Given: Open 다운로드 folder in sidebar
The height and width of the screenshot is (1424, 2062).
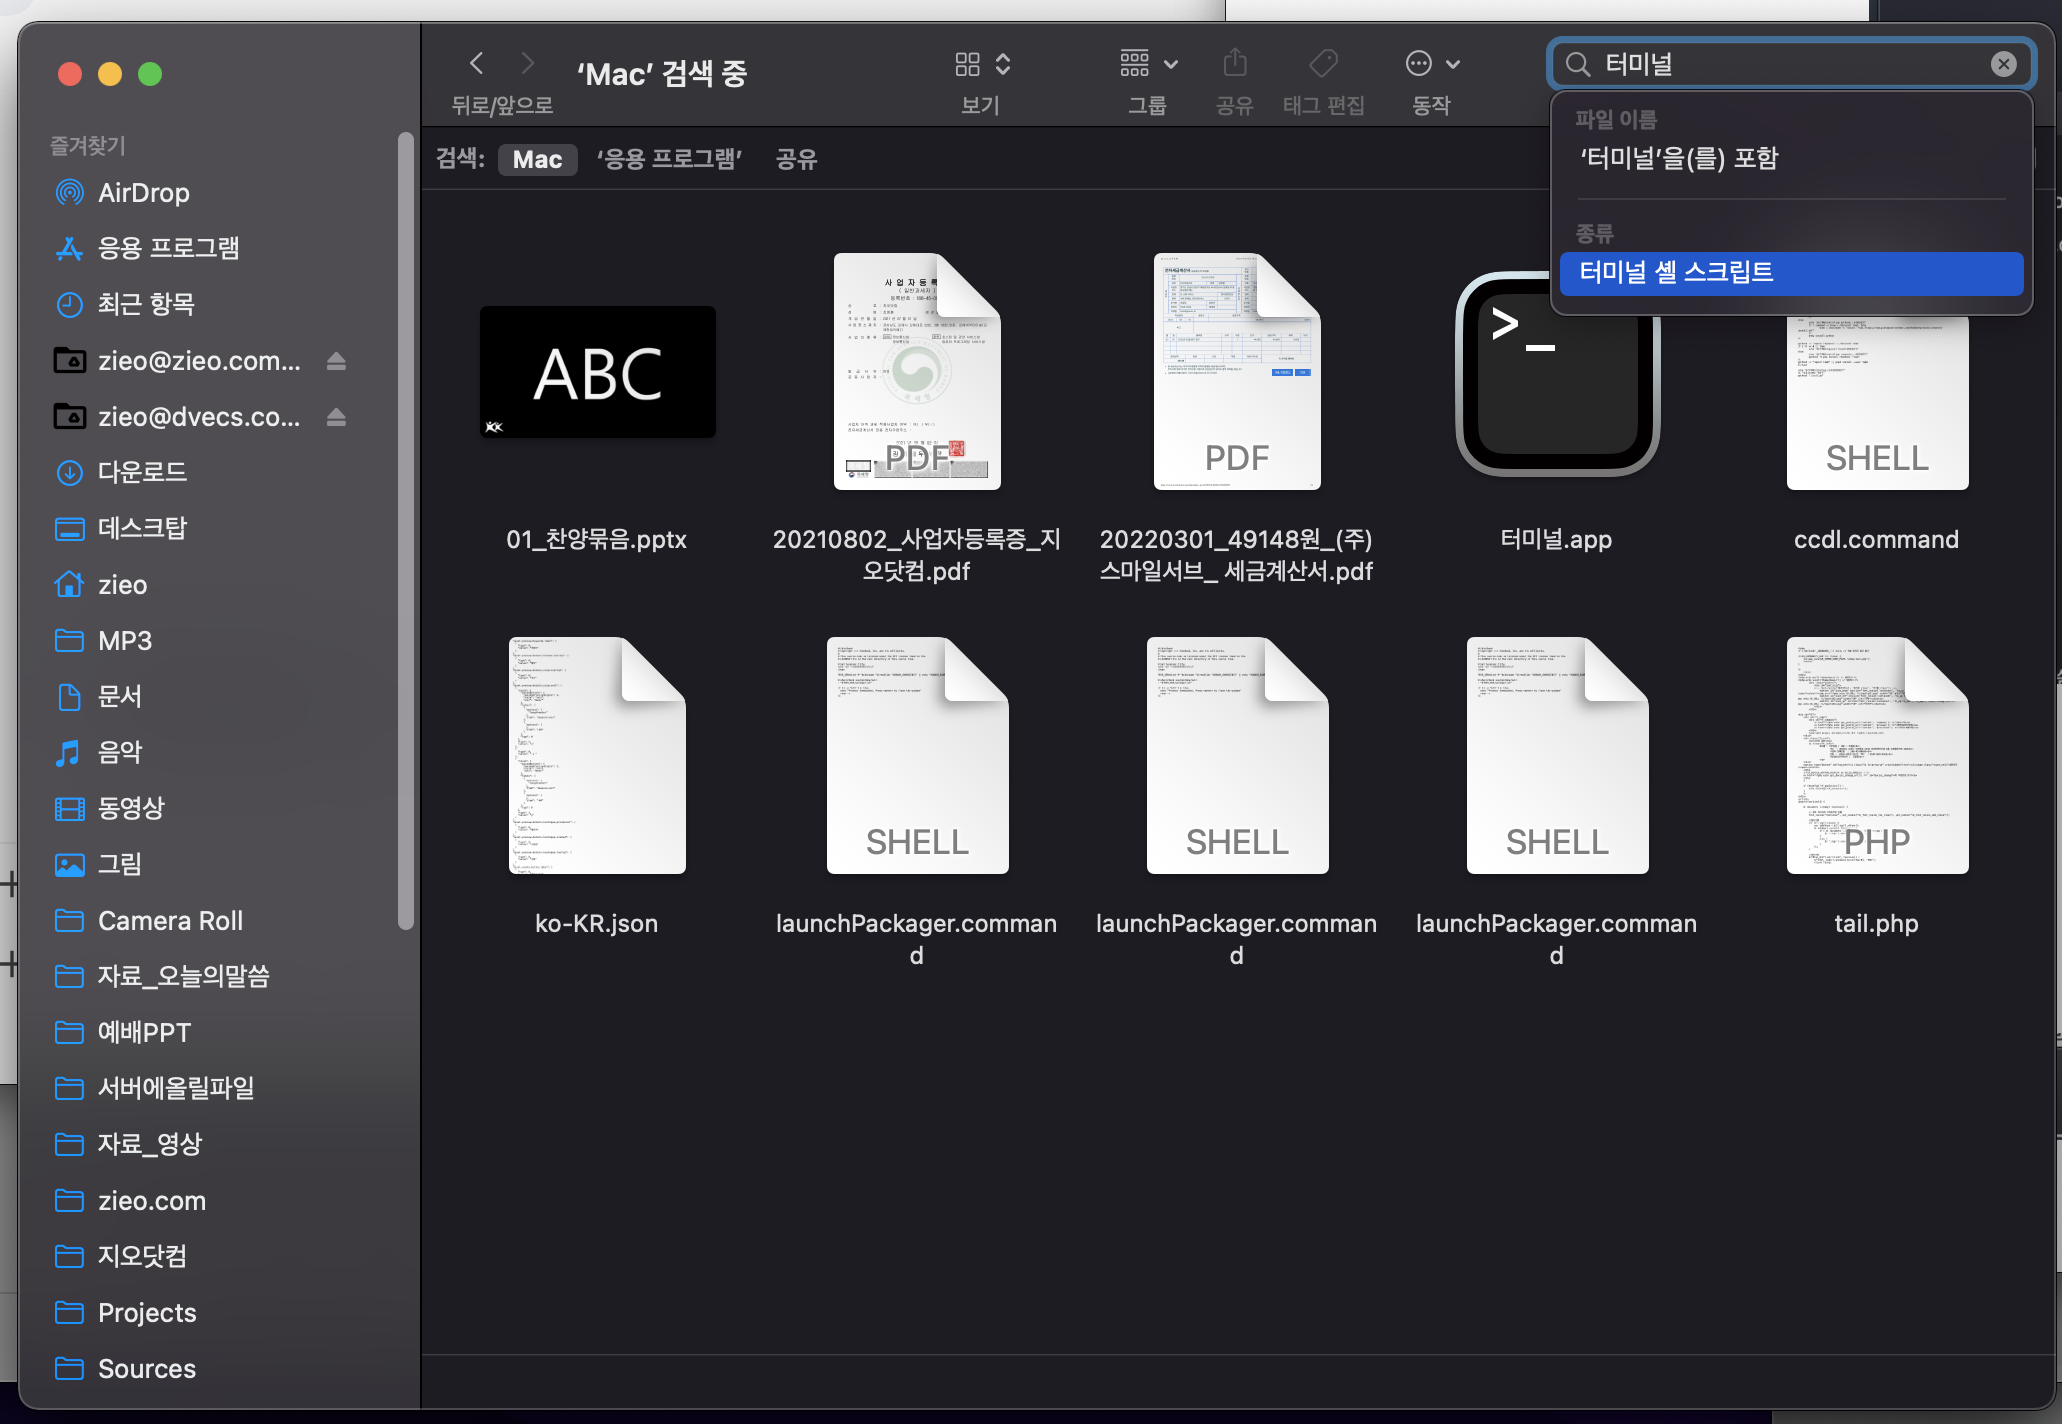Looking at the screenshot, I should click(x=142, y=472).
